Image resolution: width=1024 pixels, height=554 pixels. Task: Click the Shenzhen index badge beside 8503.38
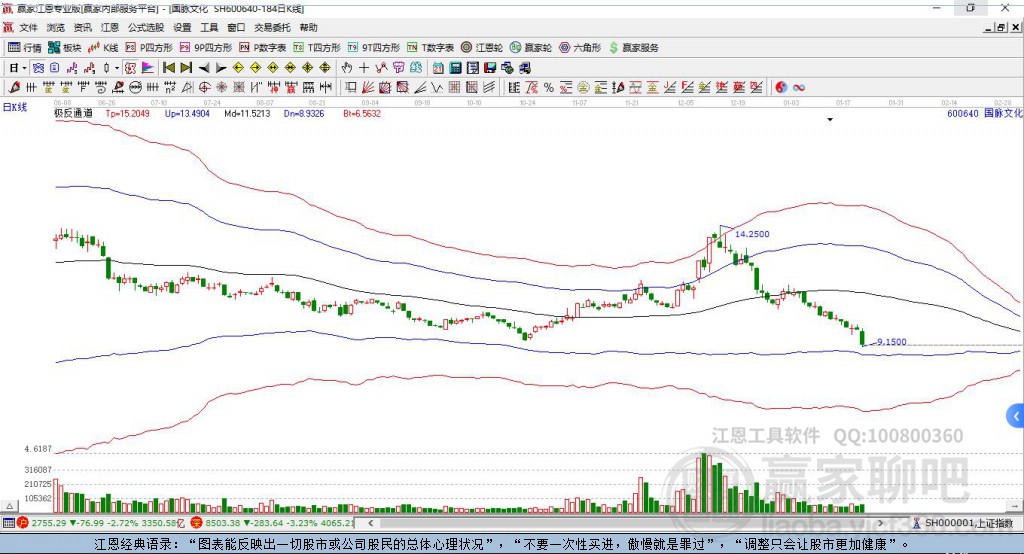(197, 523)
